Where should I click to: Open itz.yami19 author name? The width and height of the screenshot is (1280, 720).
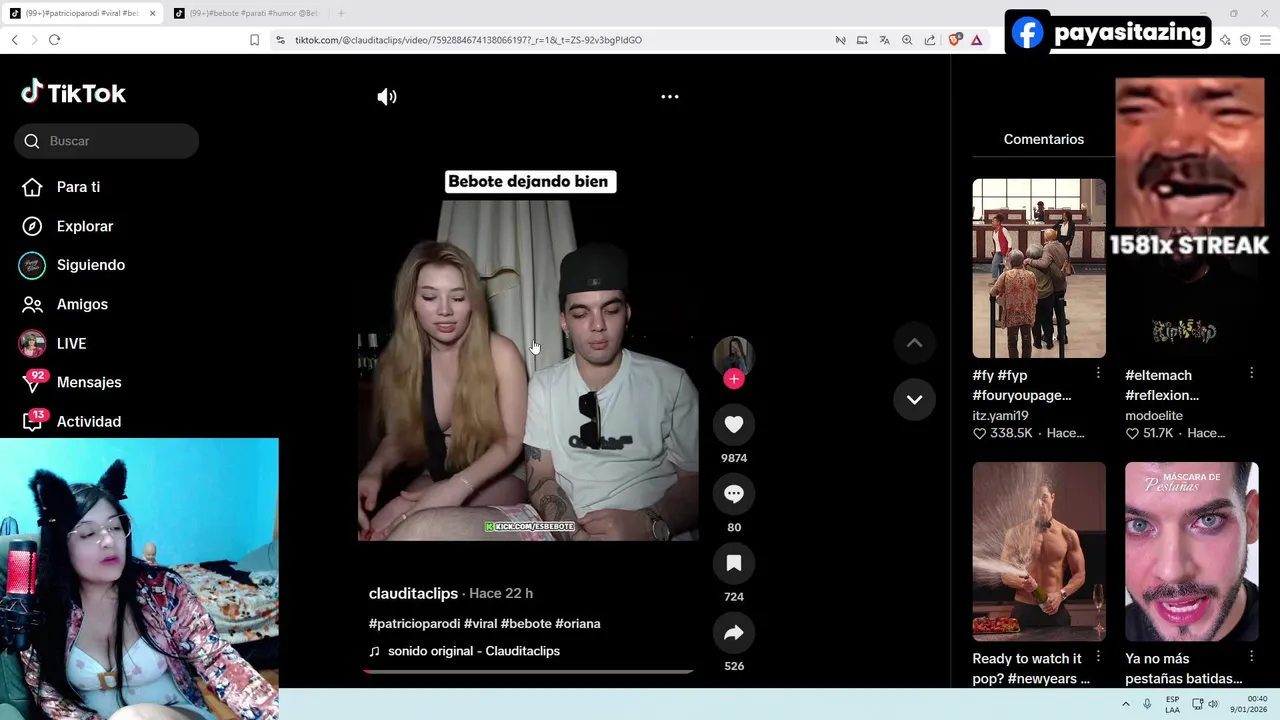click(x=1000, y=415)
